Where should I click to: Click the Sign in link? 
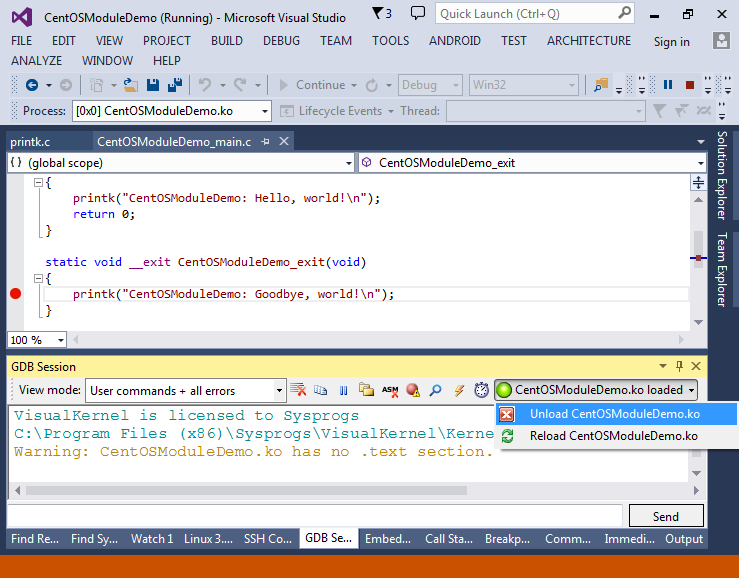tap(671, 42)
